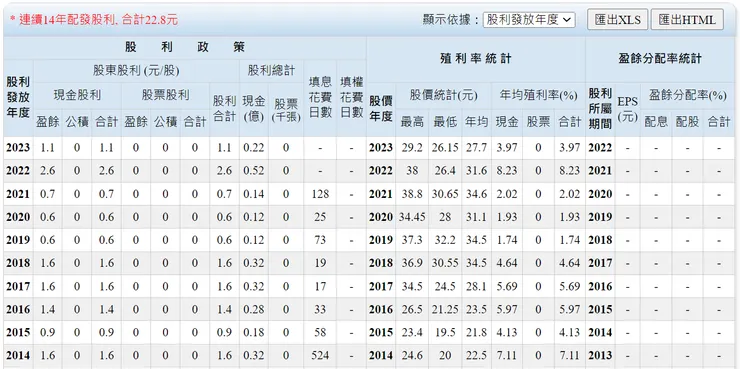Click the 股利發放年度 column header
The image size is (740, 369).
coord(18,98)
